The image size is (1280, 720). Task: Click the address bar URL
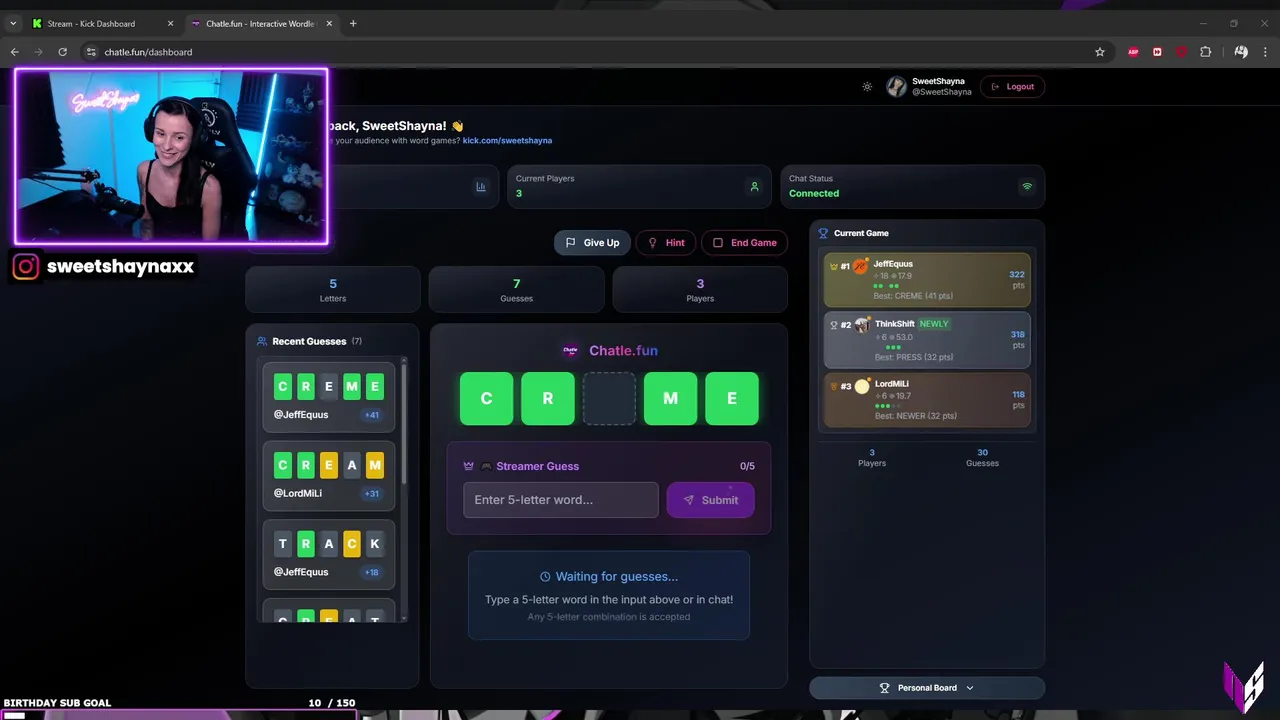coord(148,52)
